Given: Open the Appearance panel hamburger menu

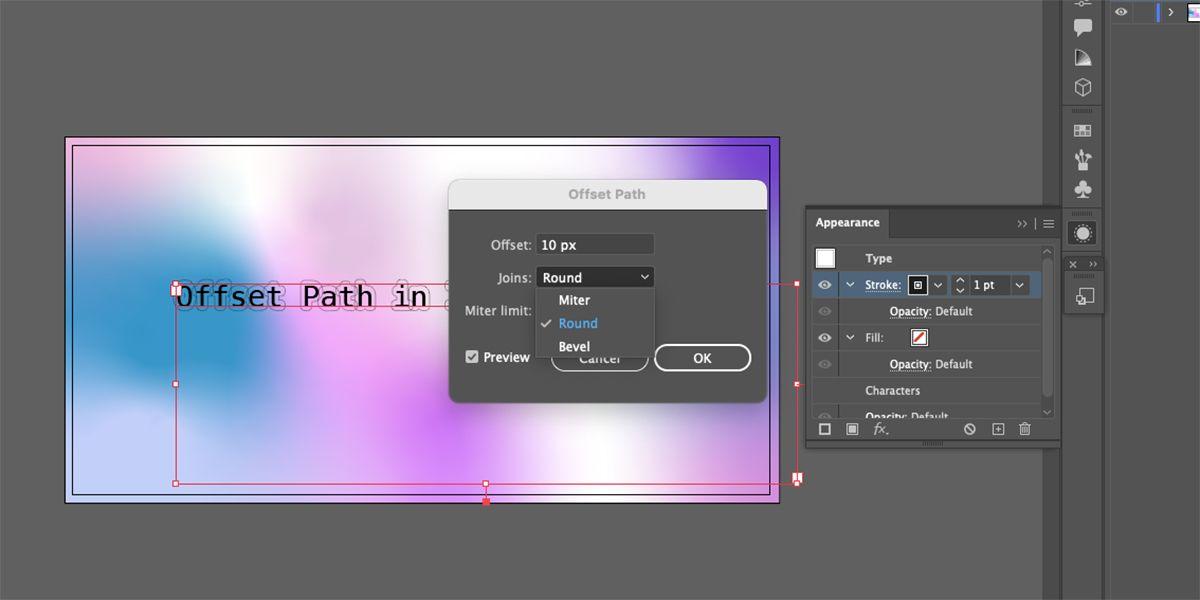Looking at the screenshot, I should pos(1048,224).
